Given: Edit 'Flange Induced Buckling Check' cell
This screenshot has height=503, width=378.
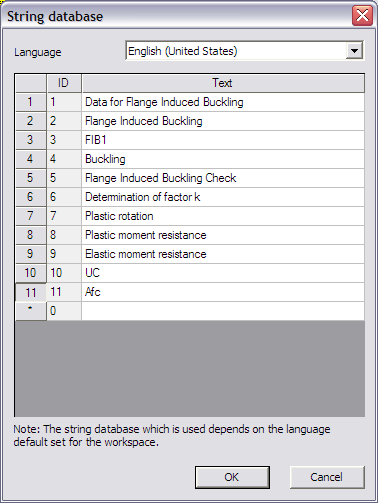Looking at the screenshot, I should [x=223, y=178].
